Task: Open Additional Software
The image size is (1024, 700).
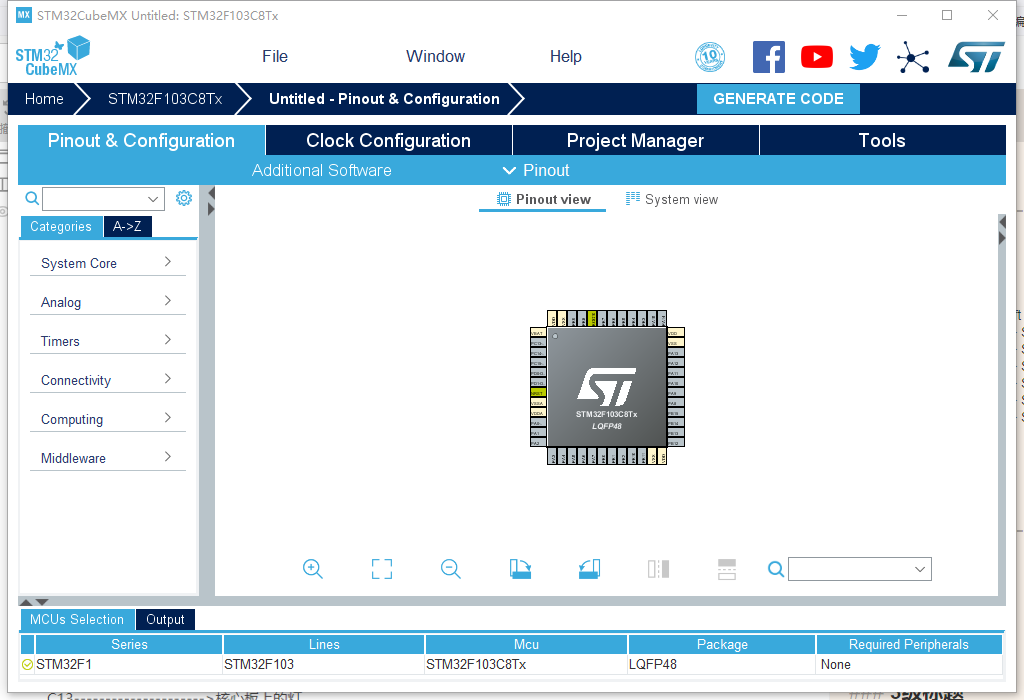Action: pos(321,170)
